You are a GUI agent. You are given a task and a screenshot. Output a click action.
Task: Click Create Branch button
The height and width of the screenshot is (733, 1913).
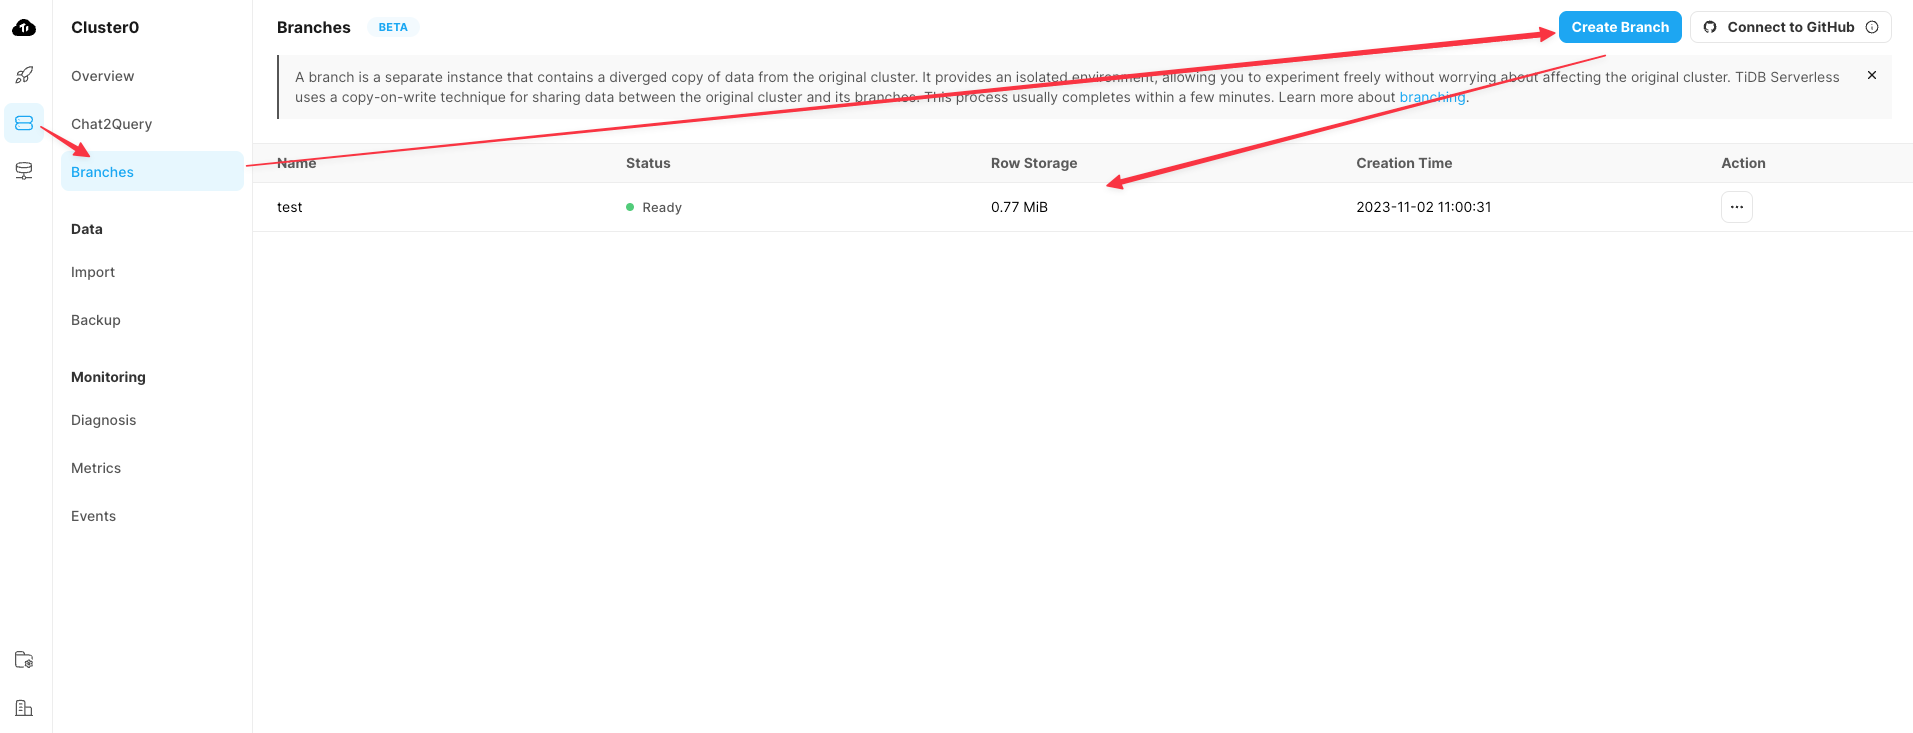tap(1620, 27)
